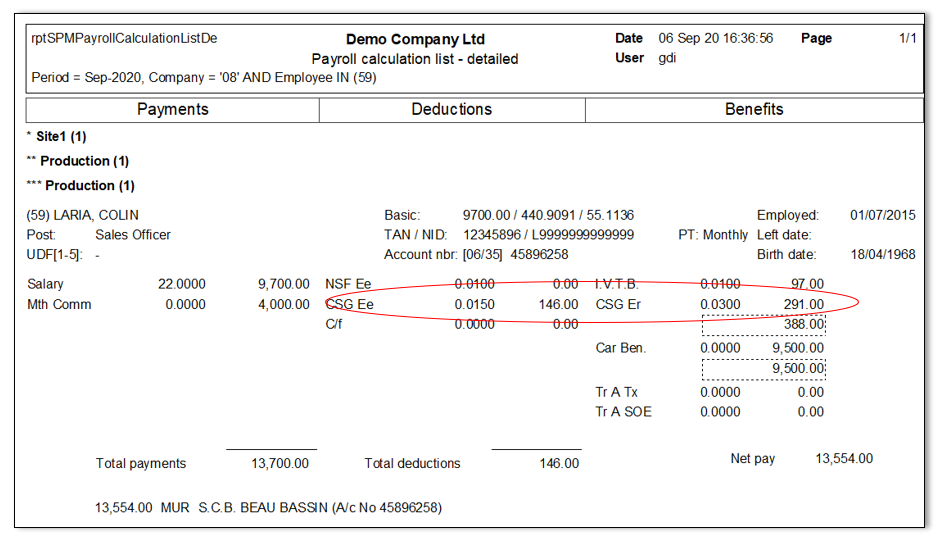Click the CSG Er amount 291.00
The width and height of the screenshot is (938, 543).
click(803, 305)
